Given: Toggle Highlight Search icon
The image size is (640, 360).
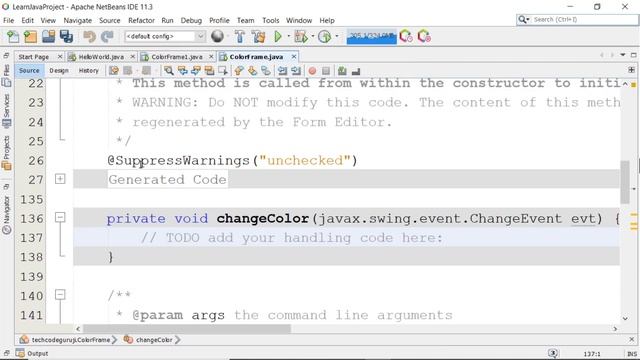Looking at the screenshot, I should coord(209,71).
